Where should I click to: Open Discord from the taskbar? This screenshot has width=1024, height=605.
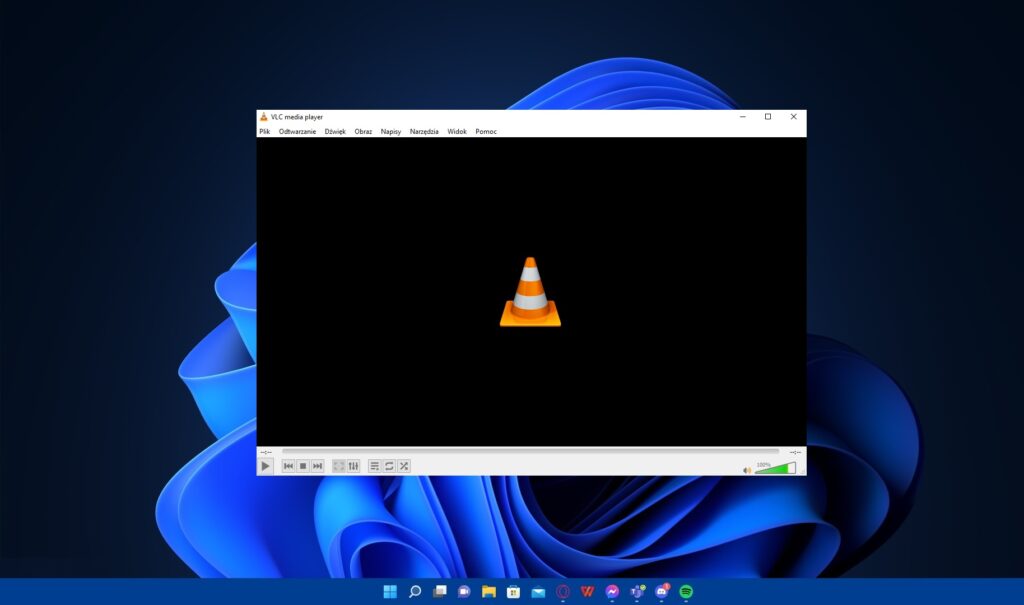point(662,591)
